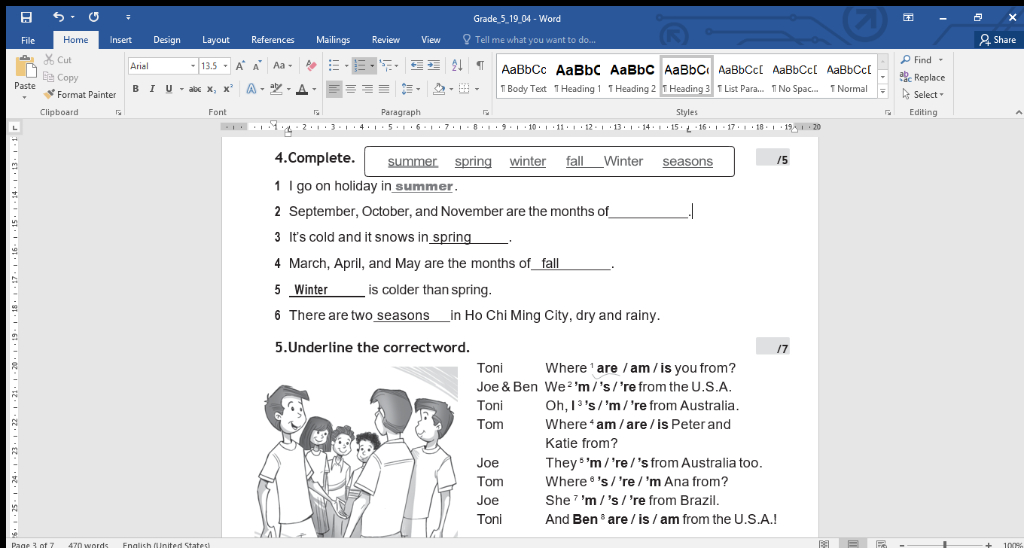Open the Select dropdown in Editing
The height and width of the screenshot is (548, 1024).
coord(923,95)
